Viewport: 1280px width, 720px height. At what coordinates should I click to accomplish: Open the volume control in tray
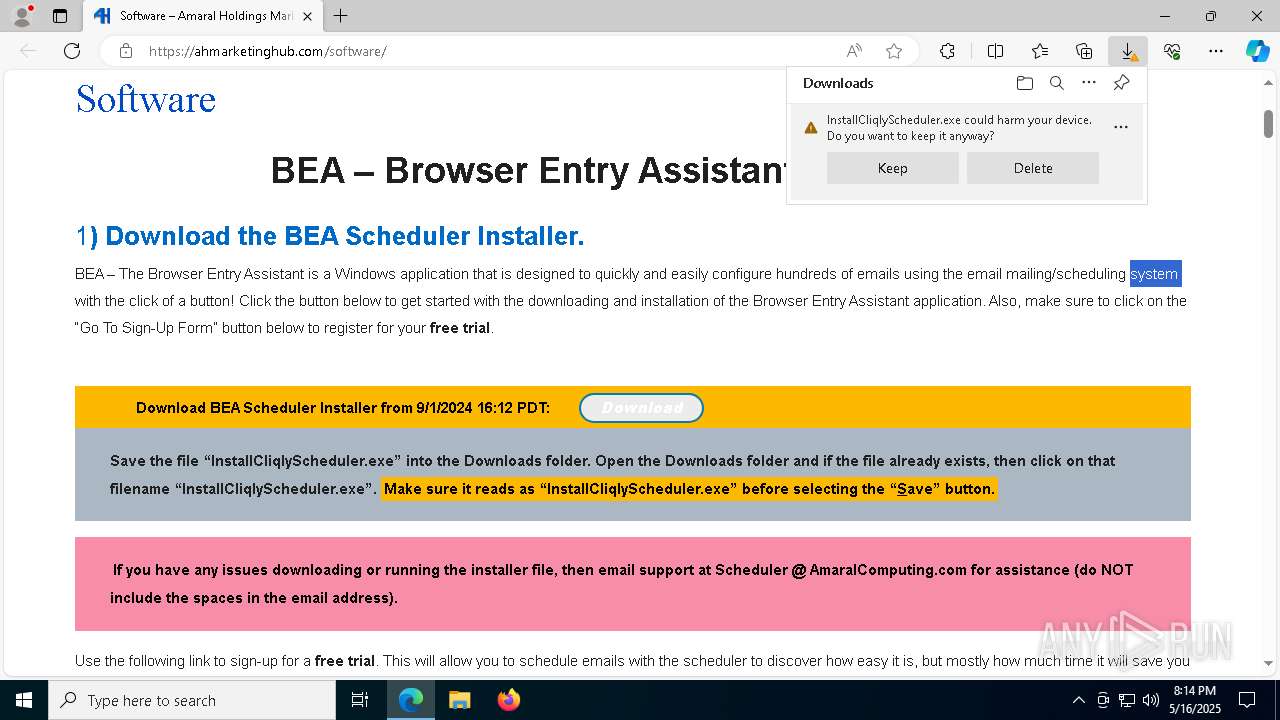point(1151,700)
